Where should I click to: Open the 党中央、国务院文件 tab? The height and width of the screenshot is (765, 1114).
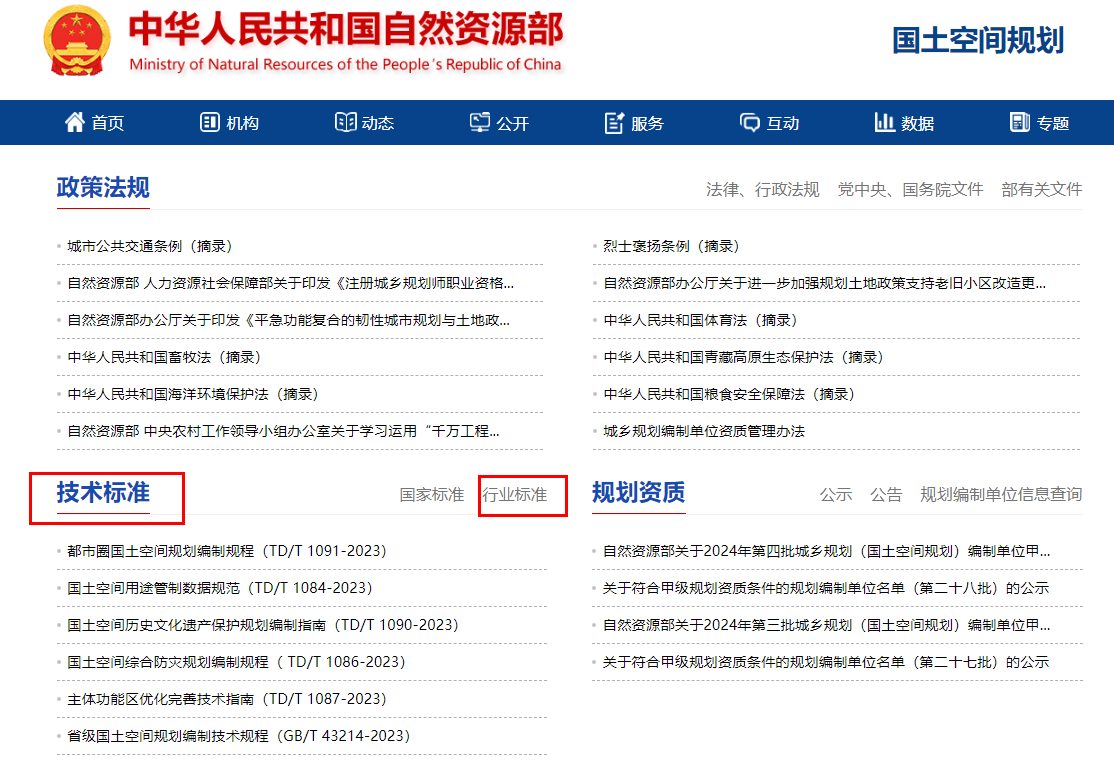pos(910,189)
